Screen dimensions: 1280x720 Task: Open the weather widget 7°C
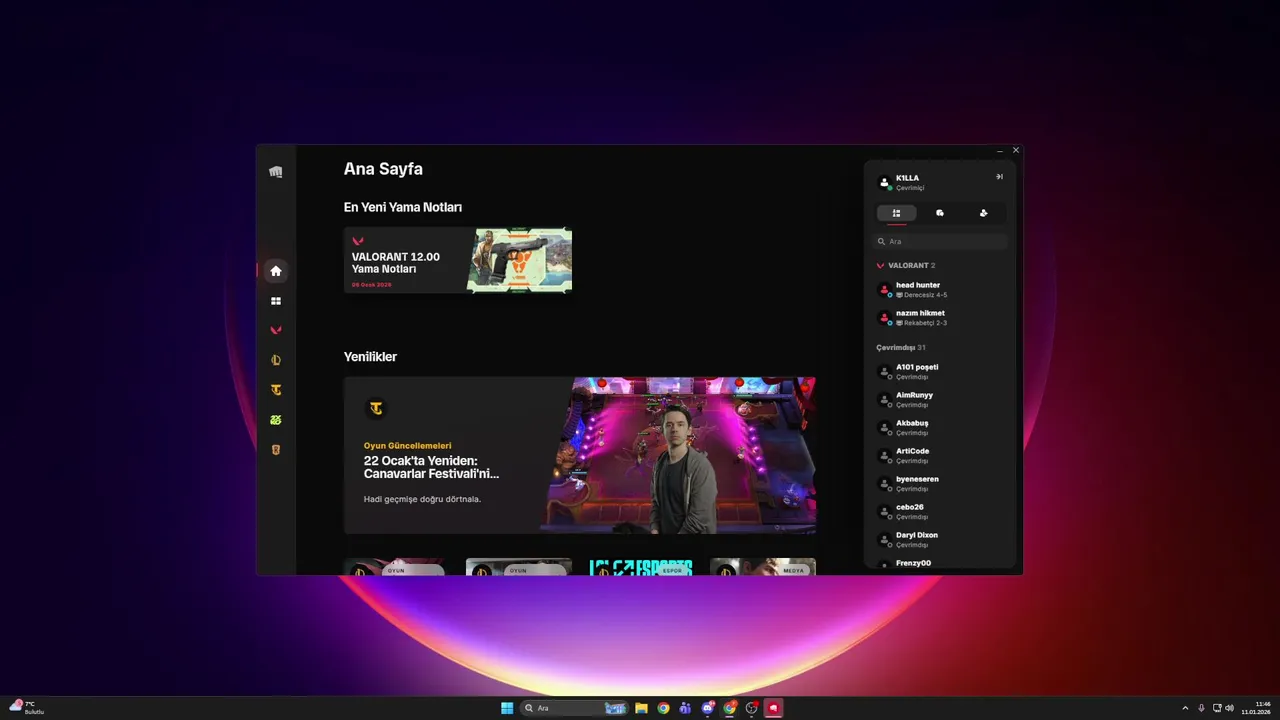coord(28,708)
